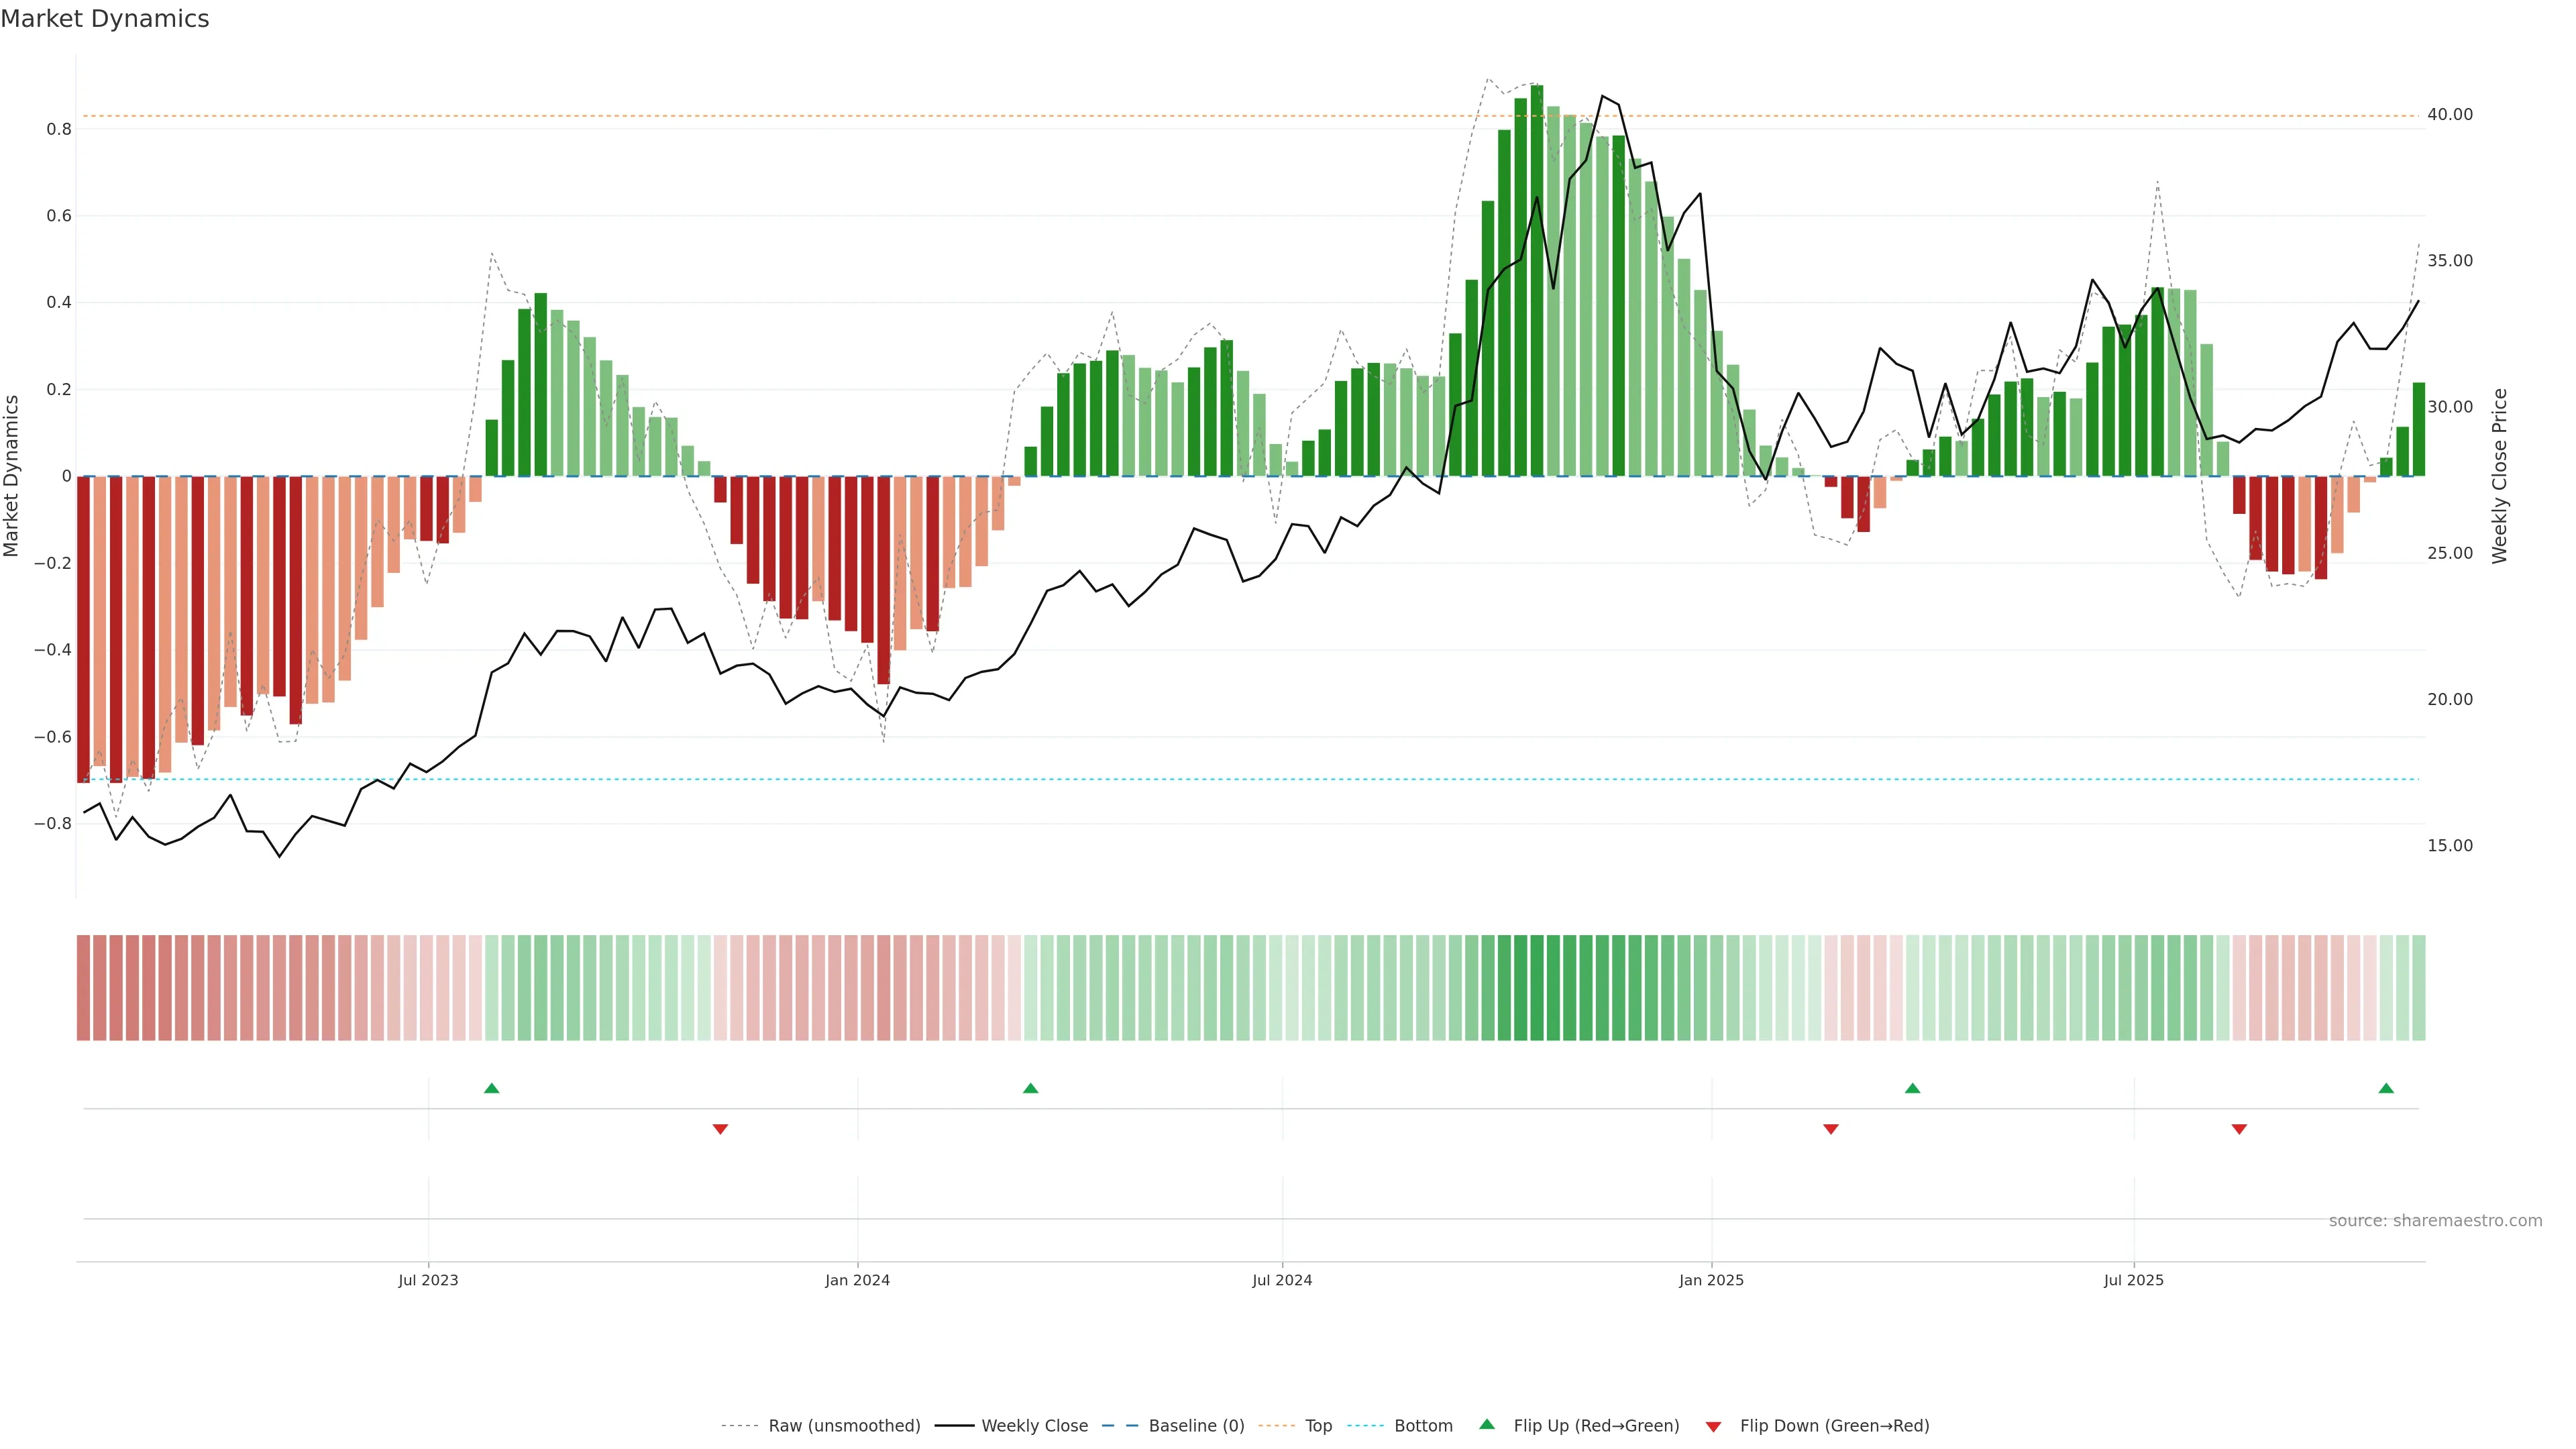This screenshot has width=2576, height=1449.
Task: Click the Weekly Close Price axis title
Action: tap(2499, 476)
